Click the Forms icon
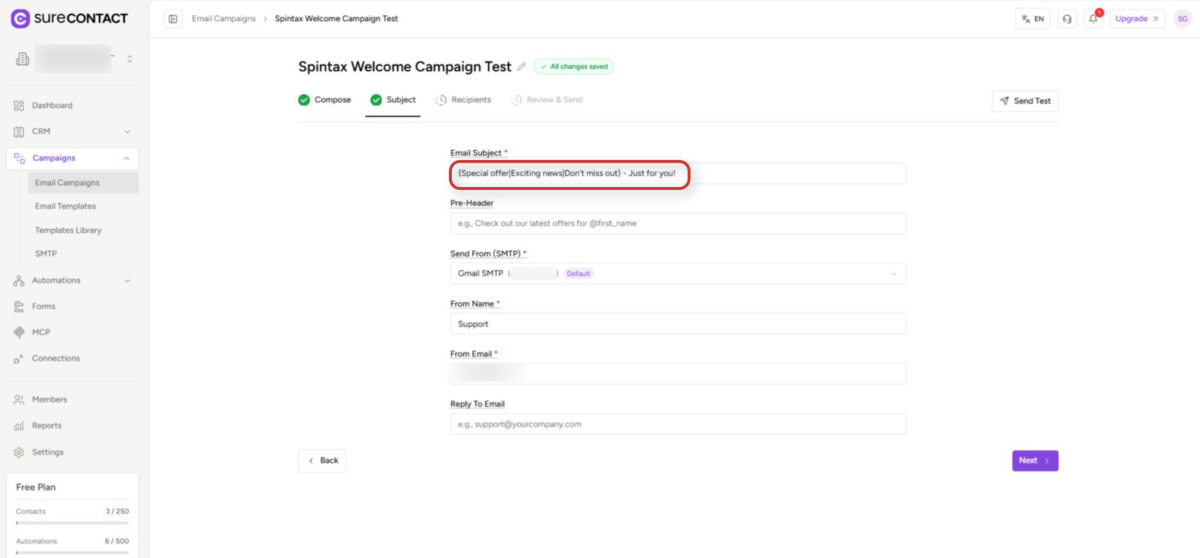 tap(20, 306)
